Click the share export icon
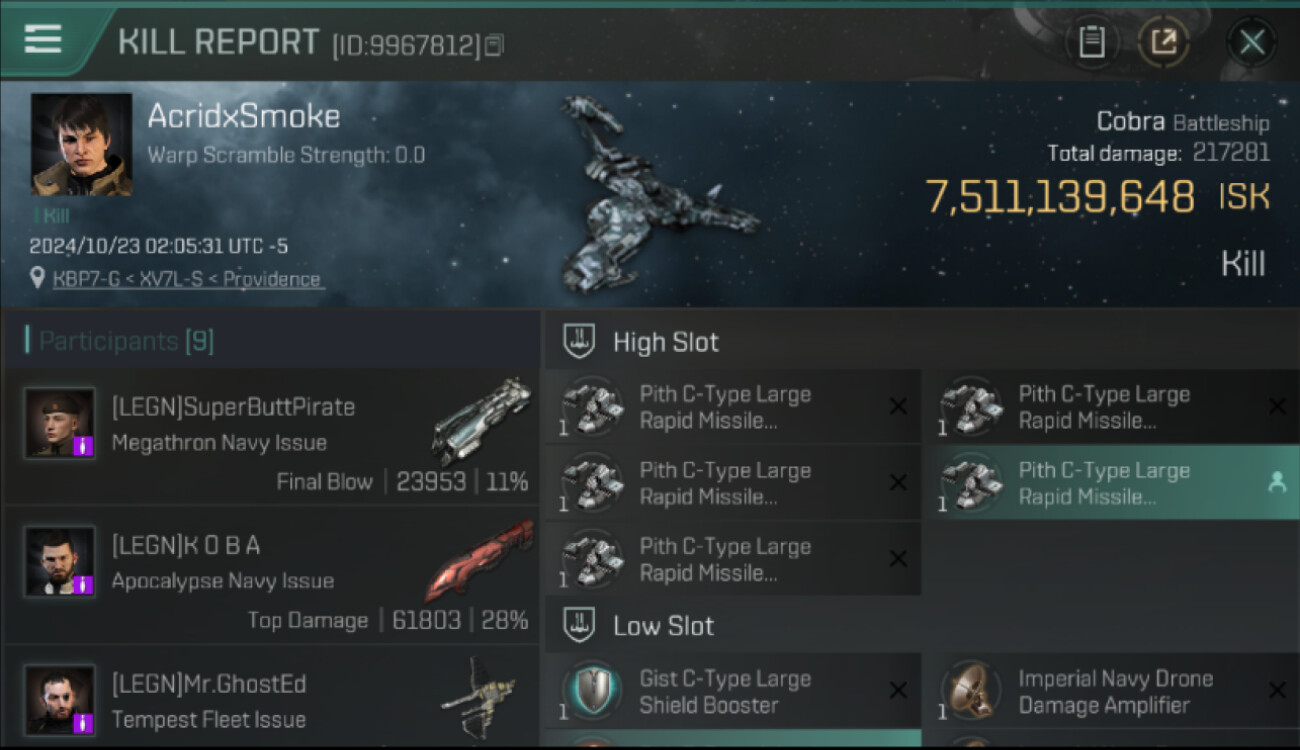The height and width of the screenshot is (750, 1300). click(x=1163, y=42)
